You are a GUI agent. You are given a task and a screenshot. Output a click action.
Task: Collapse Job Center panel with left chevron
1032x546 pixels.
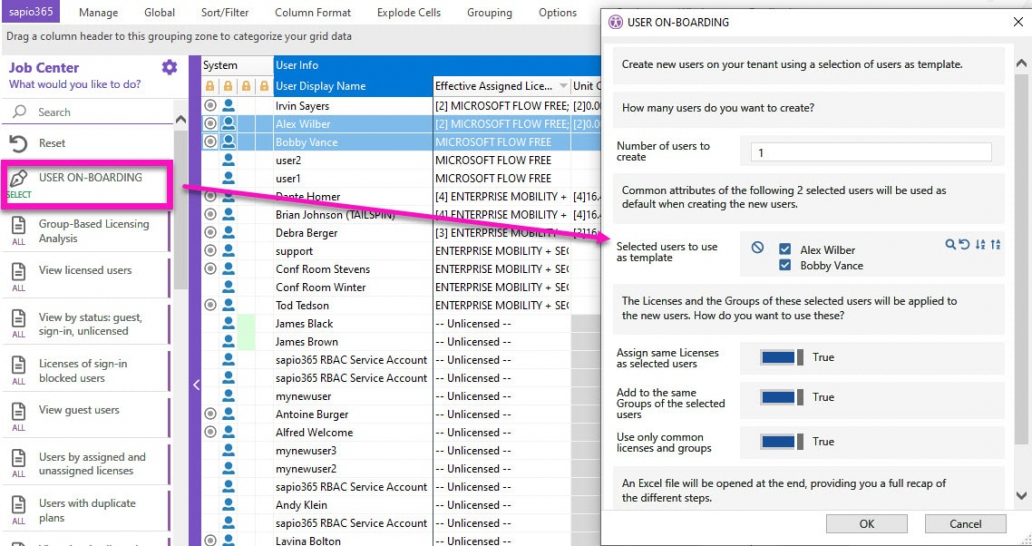pyautogui.click(x=195, y=385)
